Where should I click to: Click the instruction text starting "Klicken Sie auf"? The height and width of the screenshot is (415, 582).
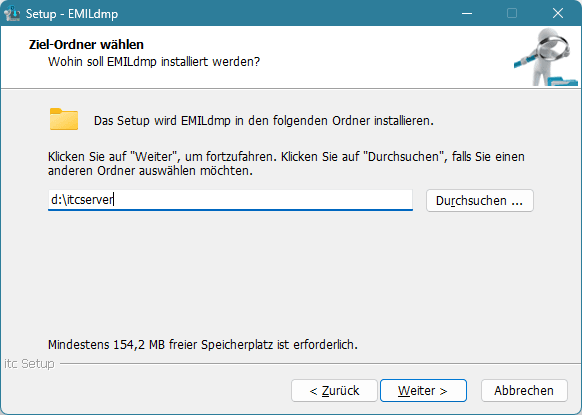pos(286,164)
